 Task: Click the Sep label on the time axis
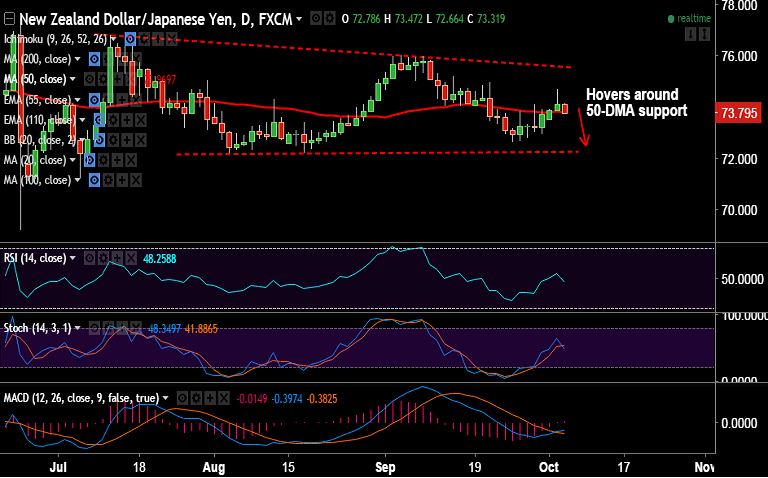pos(385,467)
